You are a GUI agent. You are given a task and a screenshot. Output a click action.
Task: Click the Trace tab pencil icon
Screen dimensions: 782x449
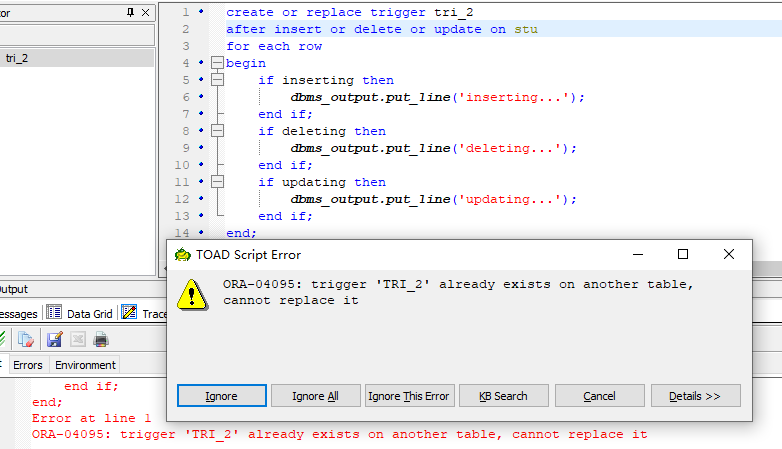pos(129,312)
